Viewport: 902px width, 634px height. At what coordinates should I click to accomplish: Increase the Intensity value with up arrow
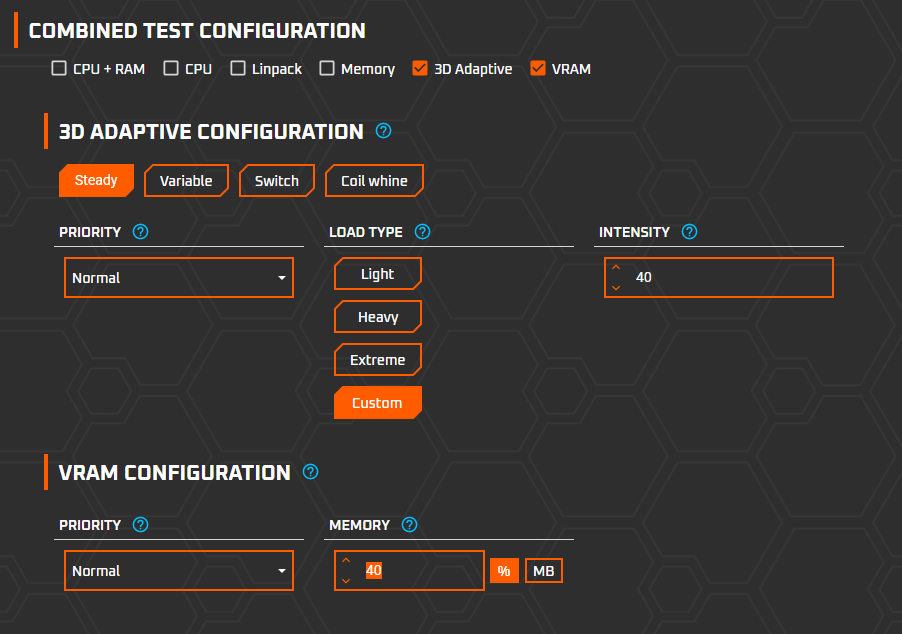pos(616,268)
